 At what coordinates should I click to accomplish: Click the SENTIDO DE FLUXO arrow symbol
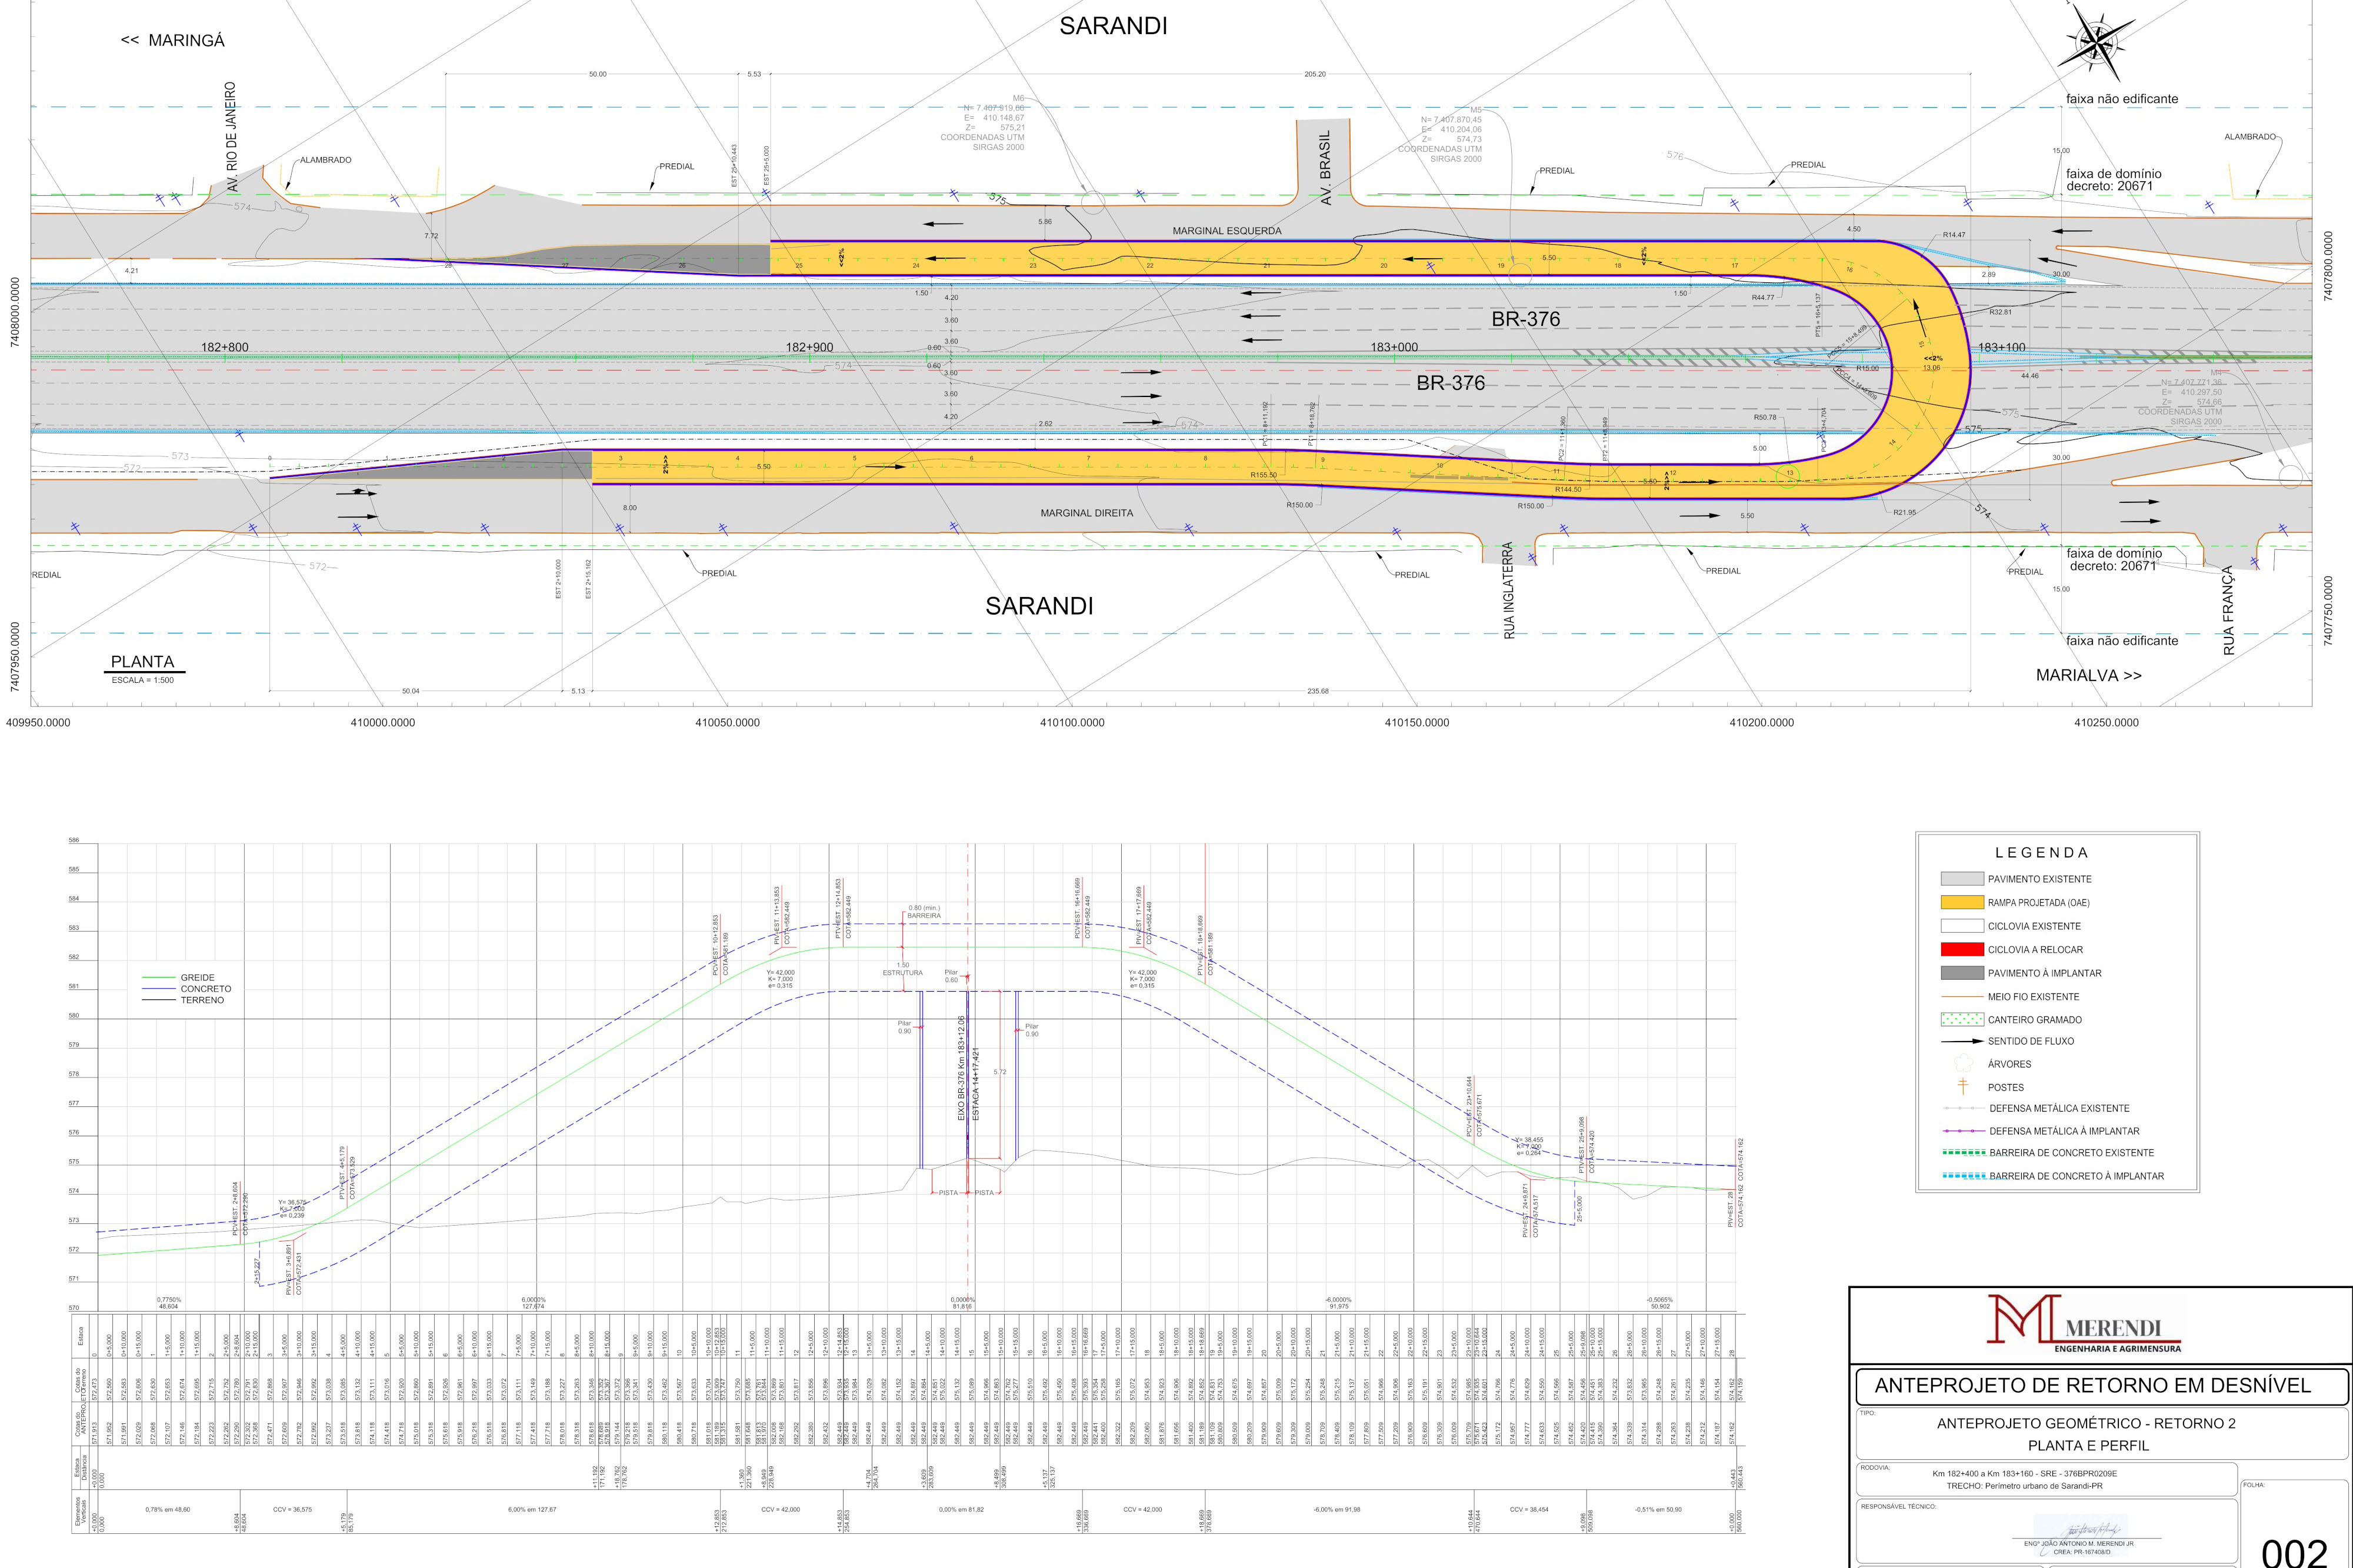[x=1962, y=1041]
